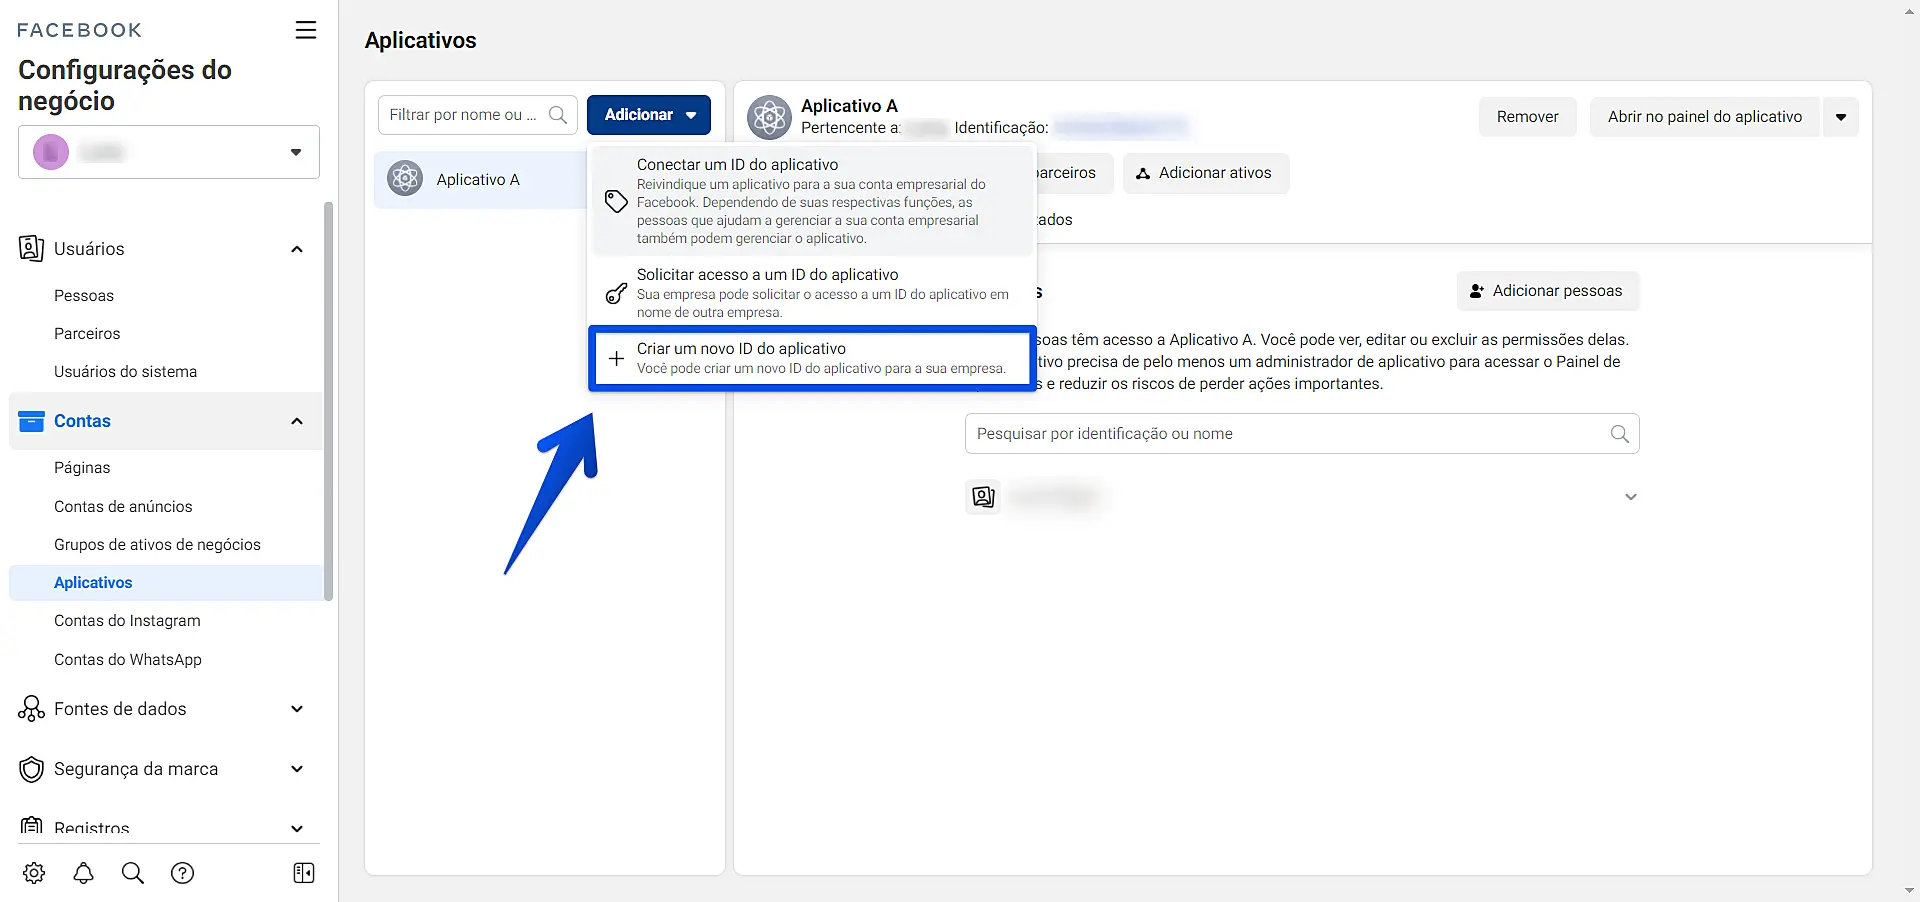Image resolution: width=1920 pixels, height=902 pixels.
Task: Go to Pessoas in the sidebar
Action: click(x=84, y=296)
